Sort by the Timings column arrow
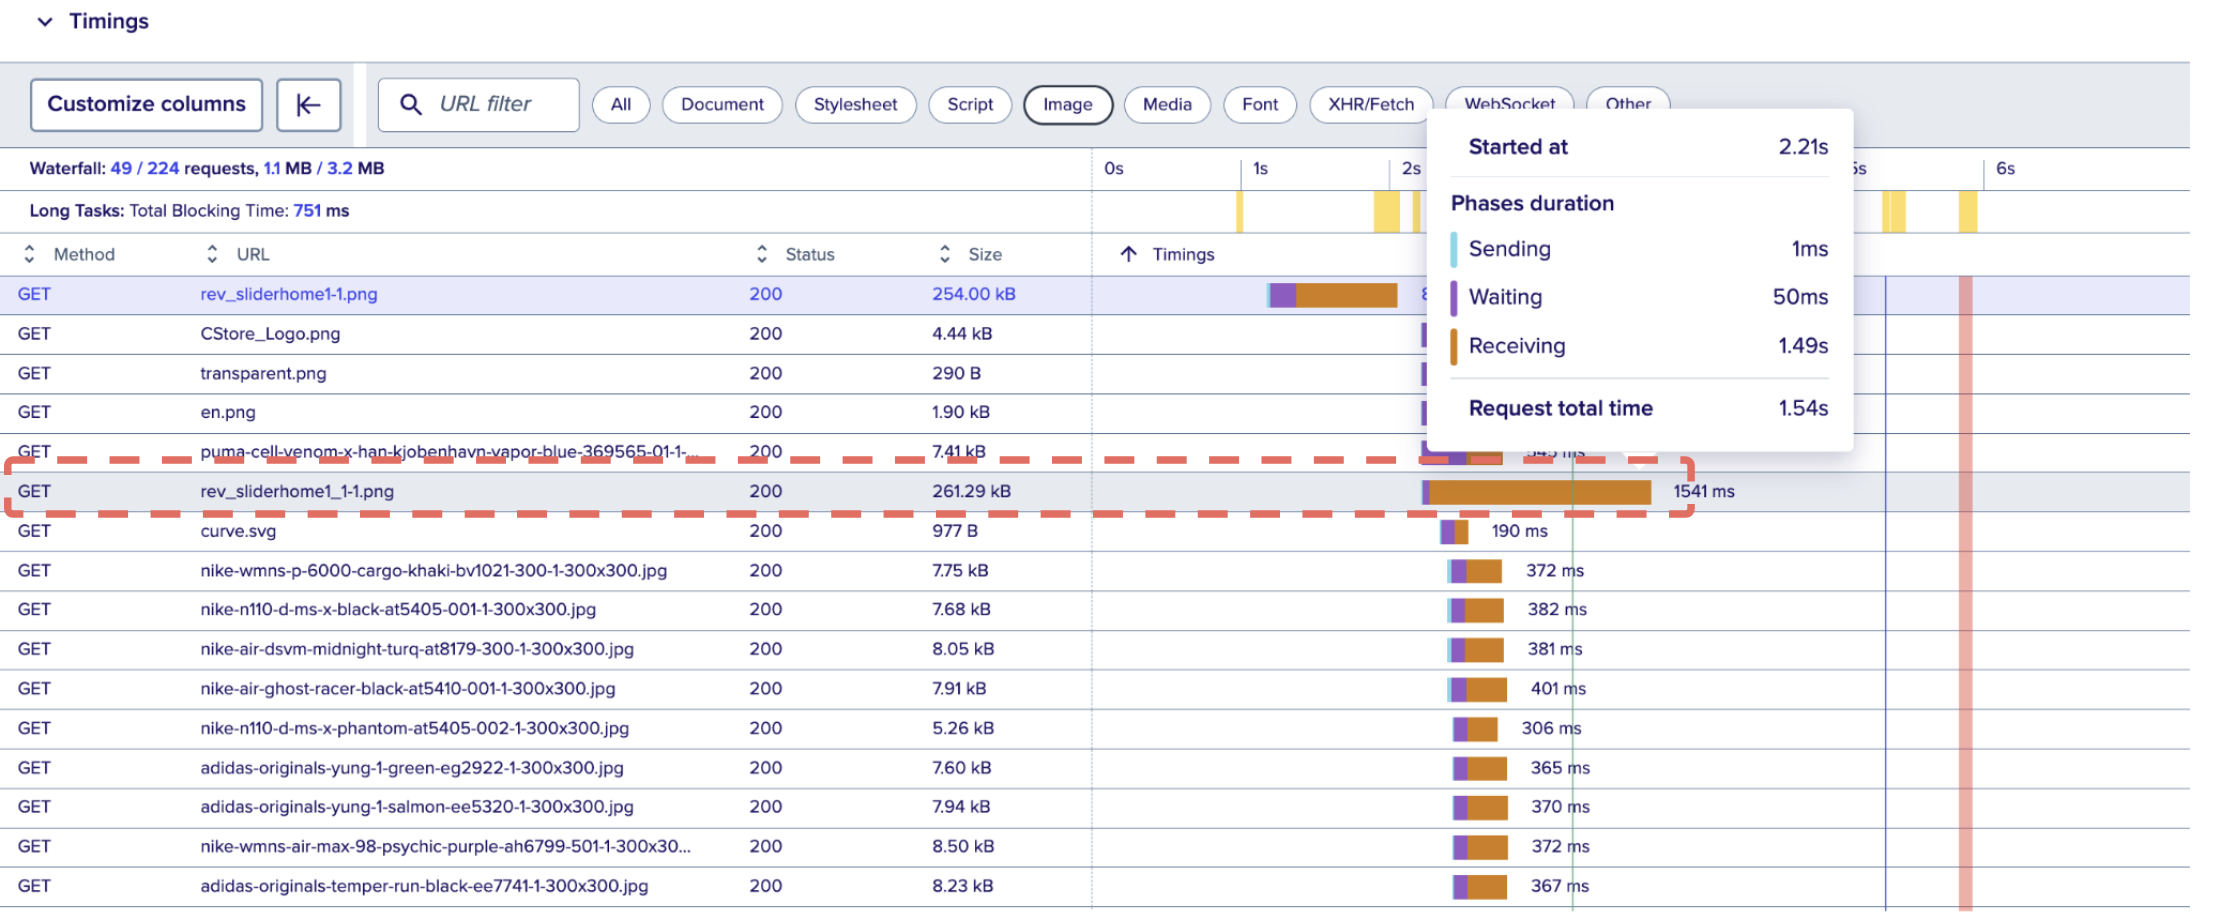 [1128, 254]
